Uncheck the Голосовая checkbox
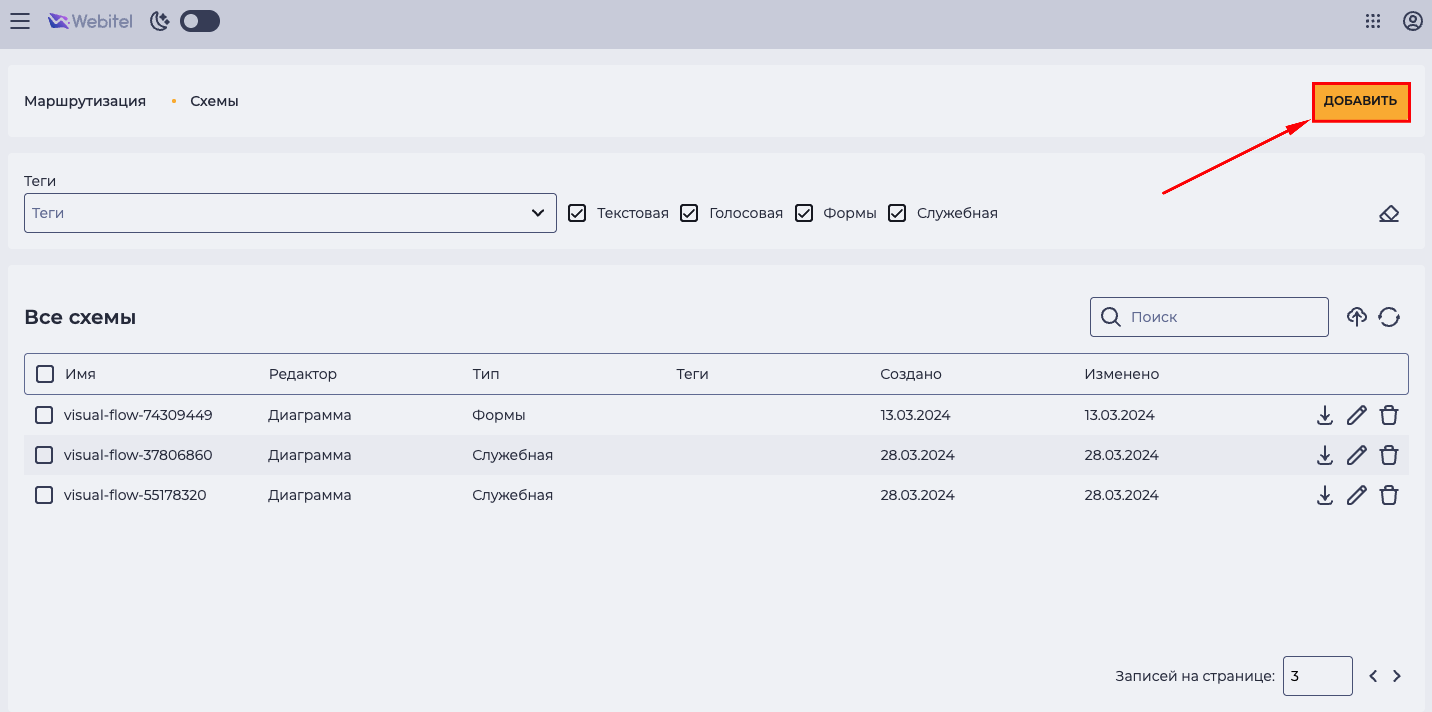This screenshot has width=1432, height=712. tap(689, 213)
